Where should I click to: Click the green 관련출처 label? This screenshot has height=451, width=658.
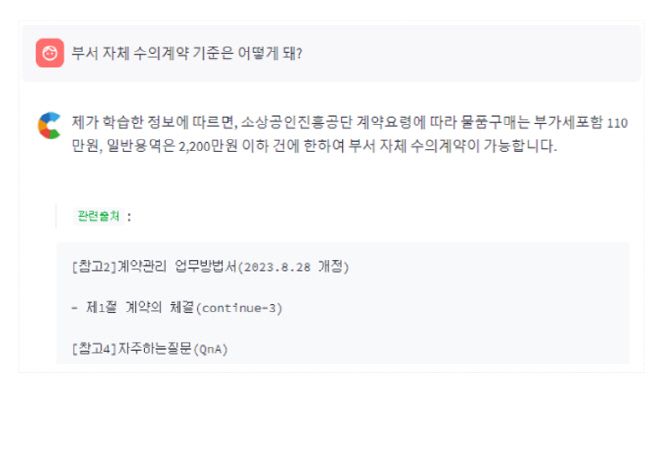click(x=99, y=216)
